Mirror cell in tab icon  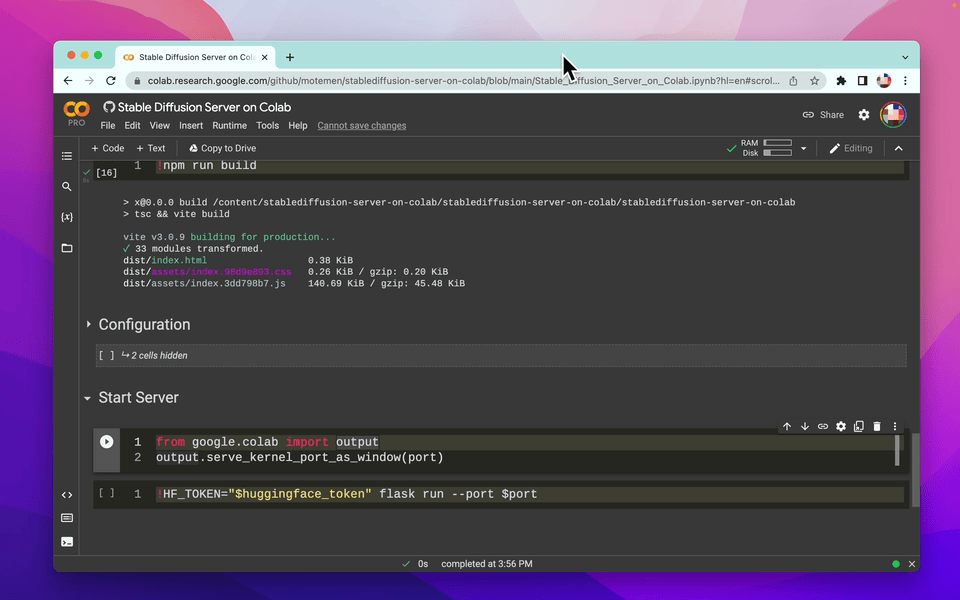[x=859, y=426]
